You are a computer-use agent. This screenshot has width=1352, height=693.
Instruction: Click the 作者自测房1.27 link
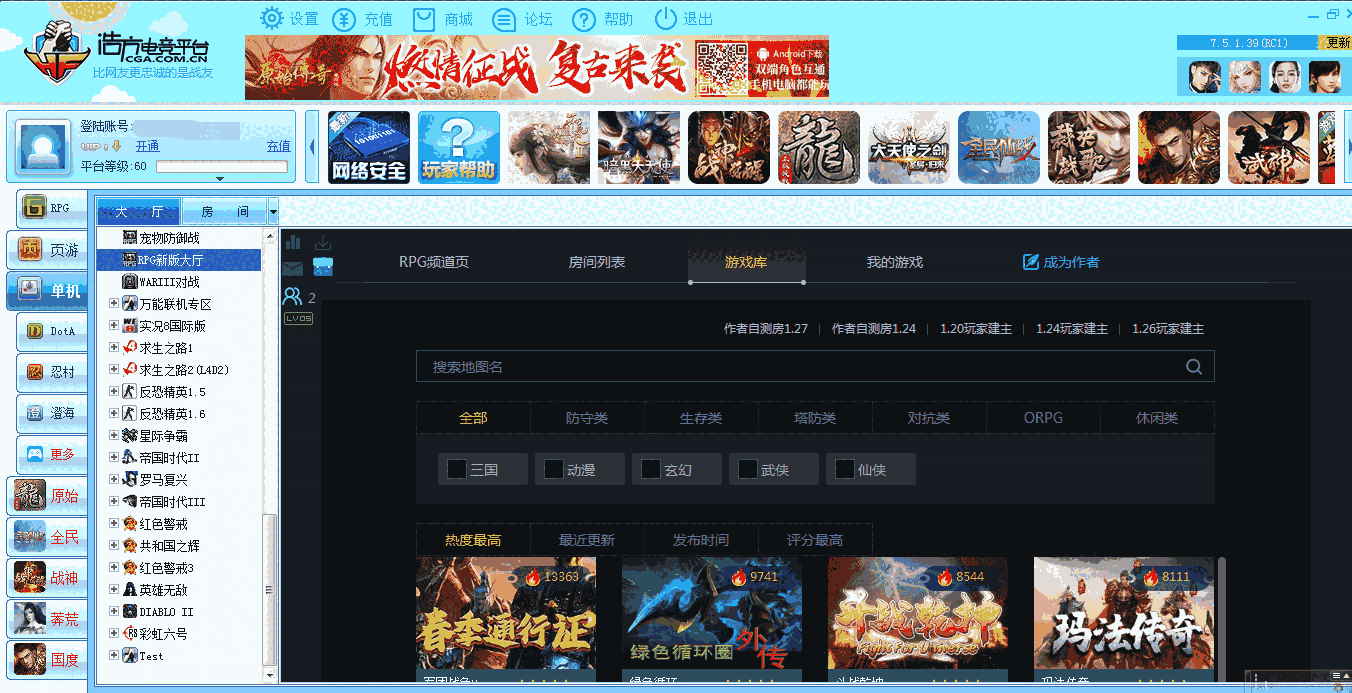pyautogui.click(x=766, y=329)
